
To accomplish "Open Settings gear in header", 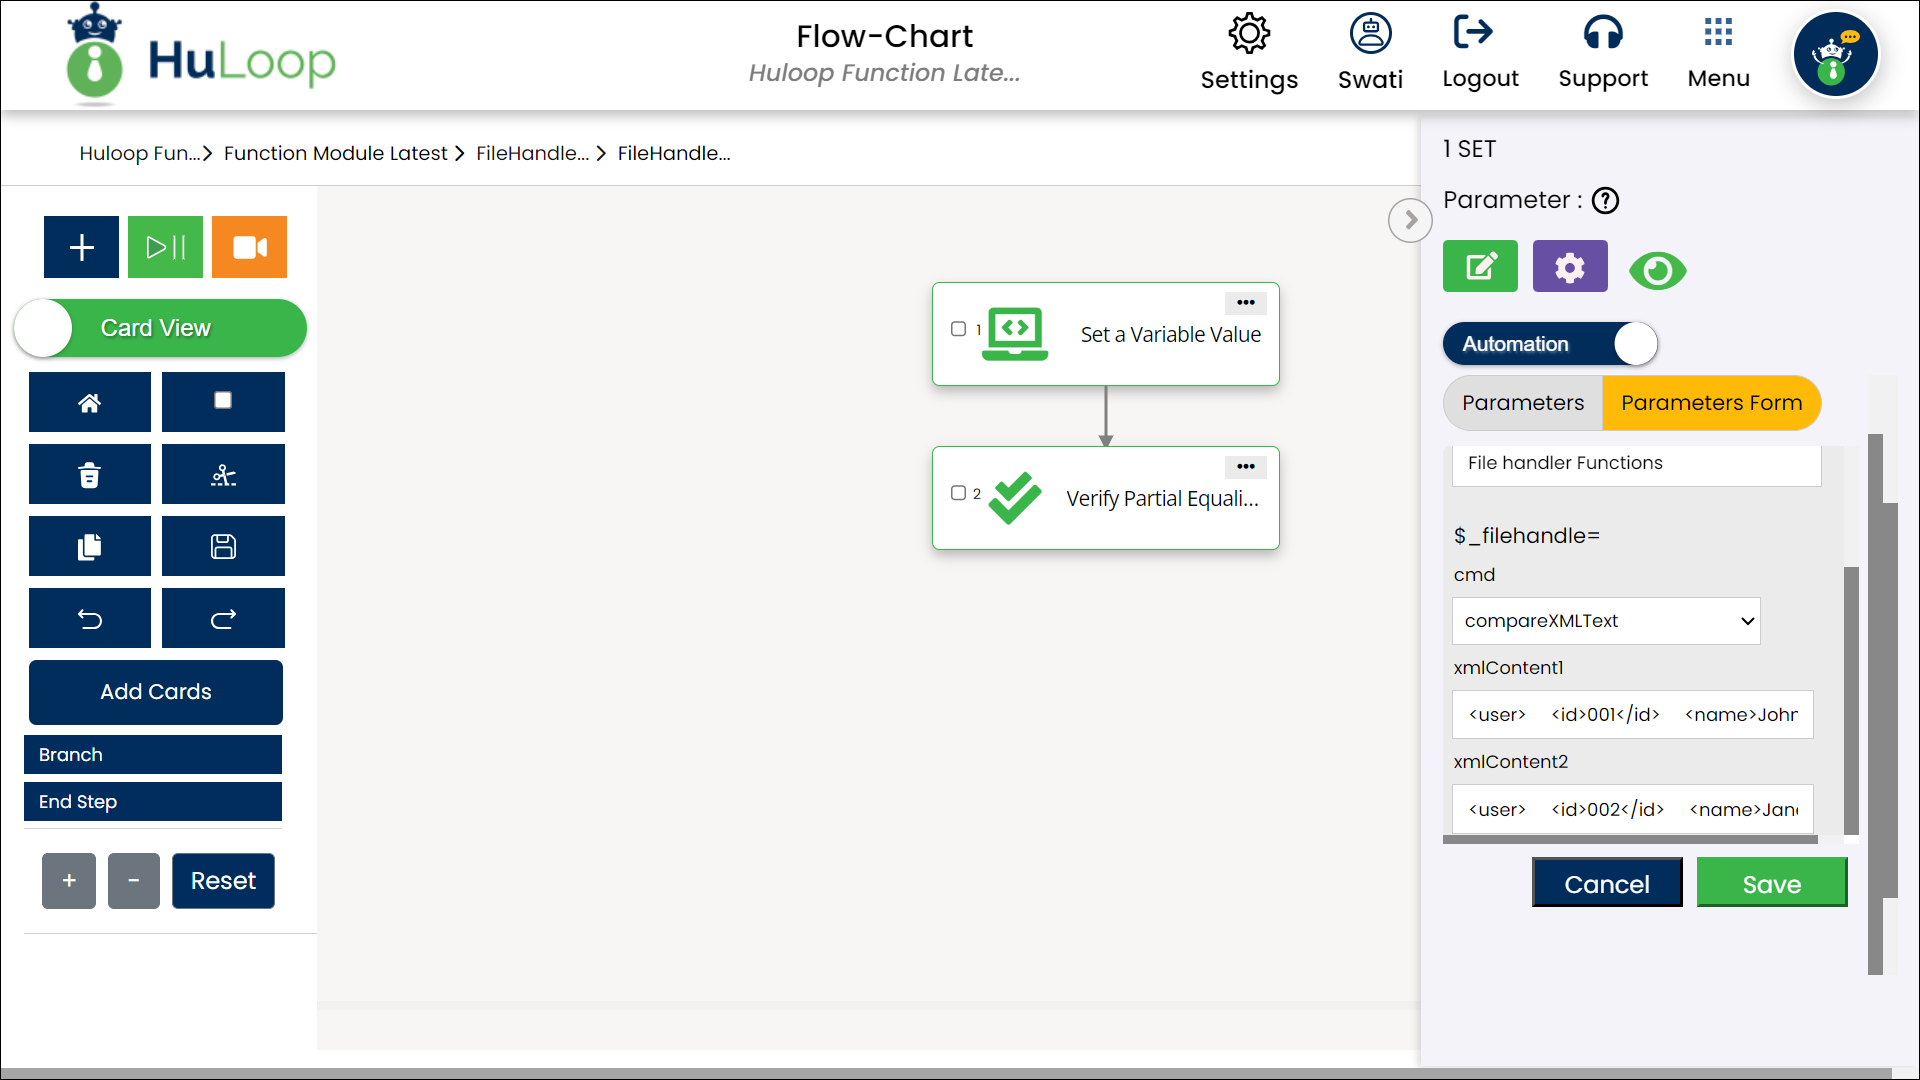I will click(x=1249, y=34).
